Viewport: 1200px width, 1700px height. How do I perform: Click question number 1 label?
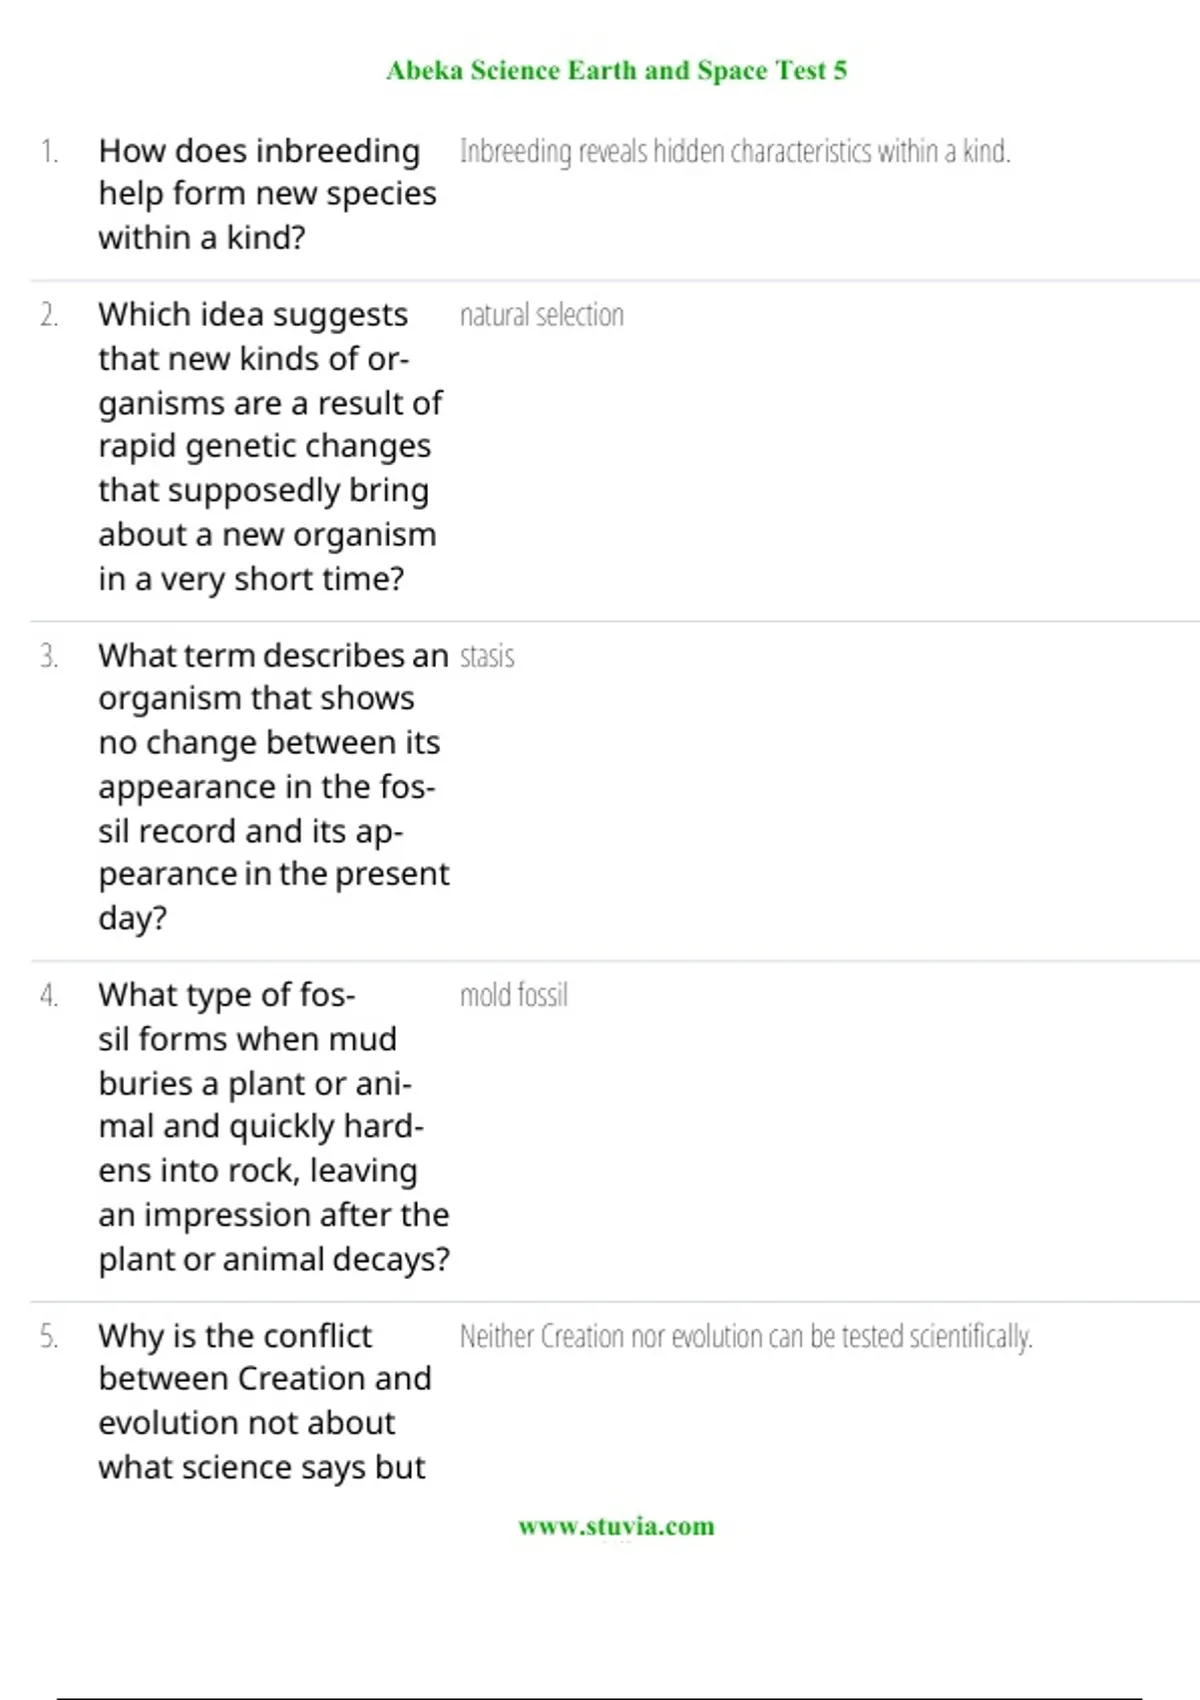49,151
